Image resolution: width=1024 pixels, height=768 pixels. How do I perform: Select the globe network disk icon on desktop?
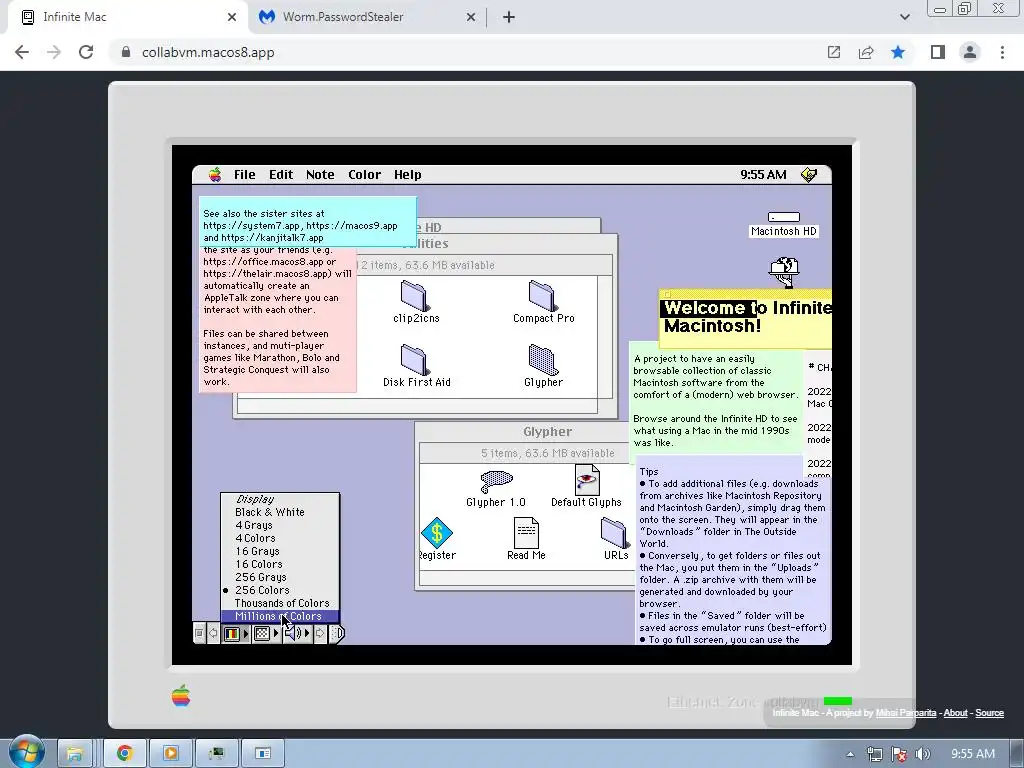[x=784, y=272]
